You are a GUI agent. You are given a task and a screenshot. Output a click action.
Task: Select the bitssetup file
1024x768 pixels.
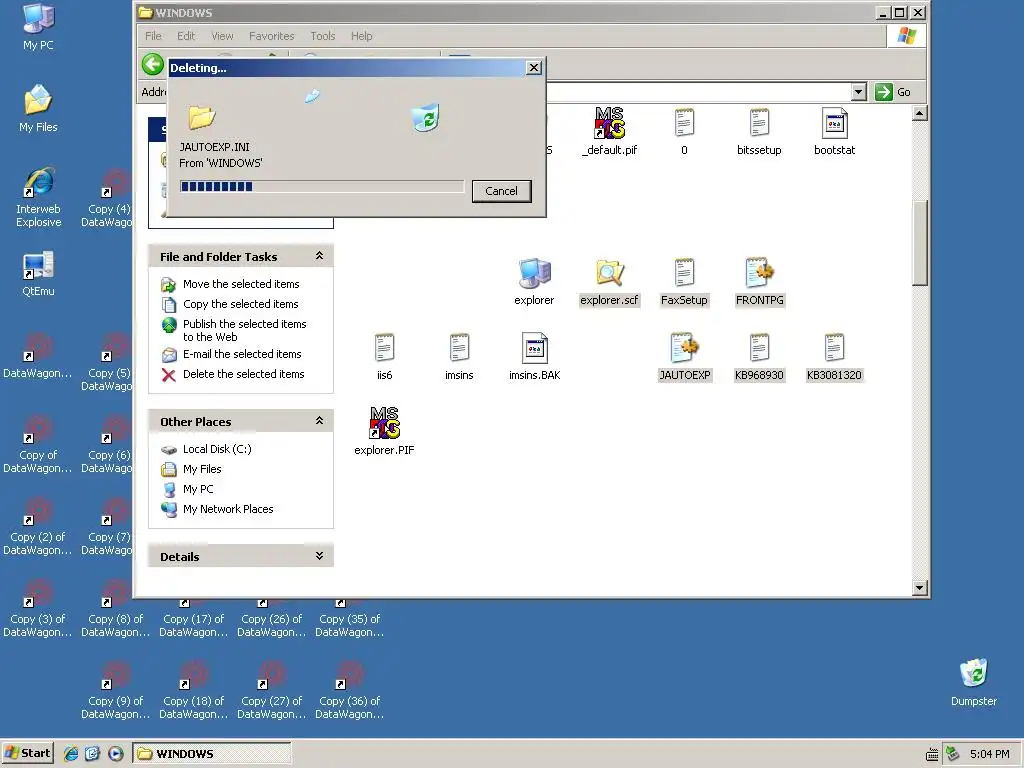tap(759, 132)
